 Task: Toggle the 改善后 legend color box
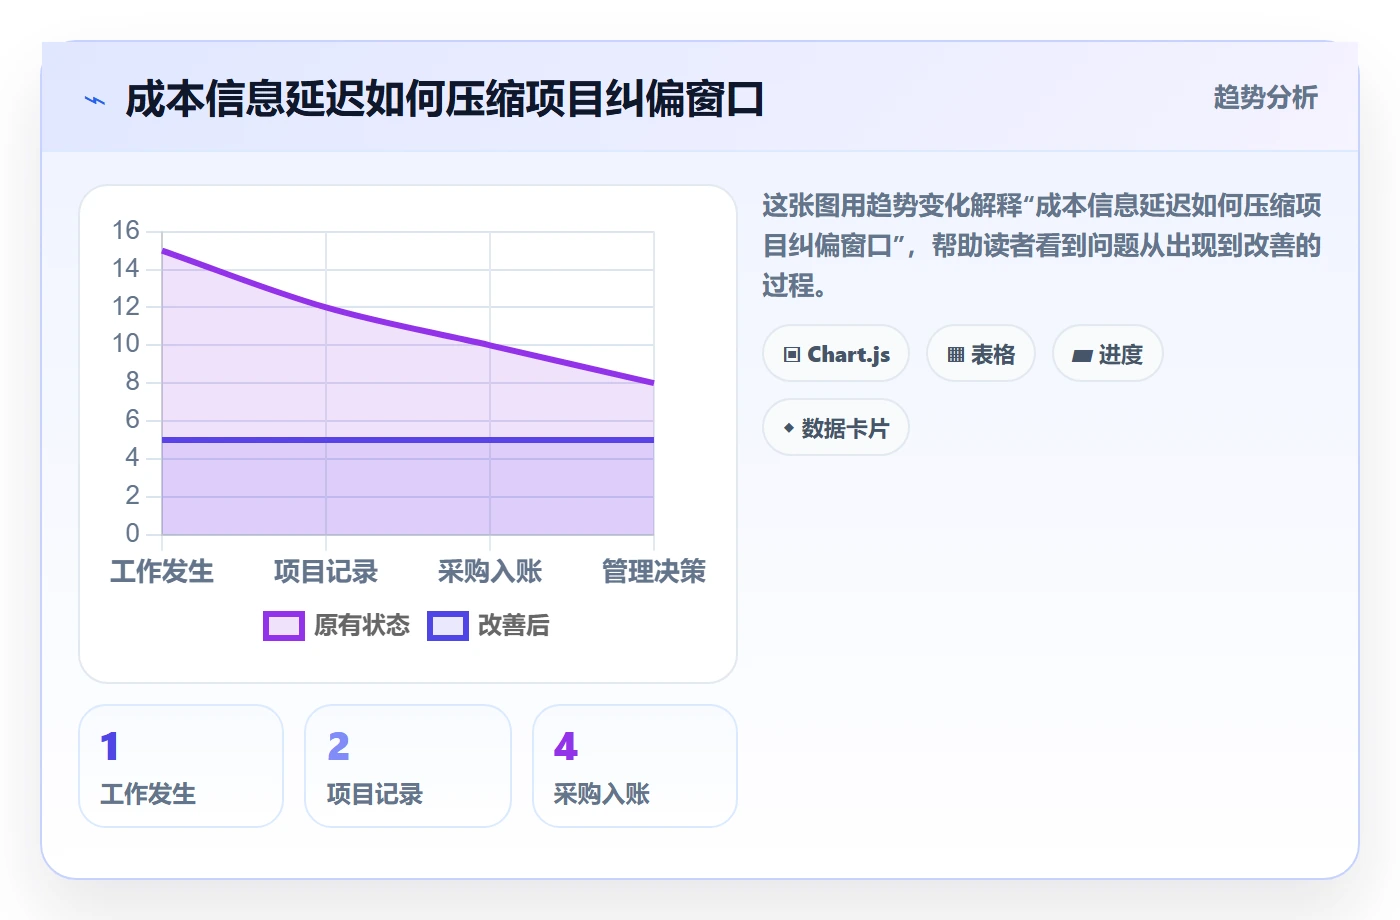point(448,626)
